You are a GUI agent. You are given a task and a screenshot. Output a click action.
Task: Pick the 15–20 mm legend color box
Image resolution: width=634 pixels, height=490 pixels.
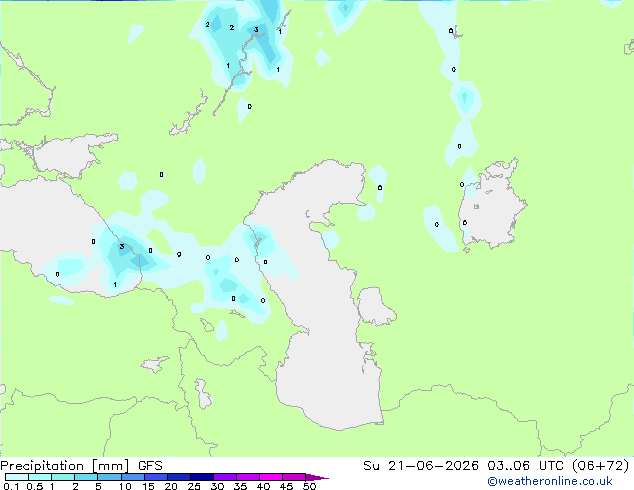click(156, 477)
